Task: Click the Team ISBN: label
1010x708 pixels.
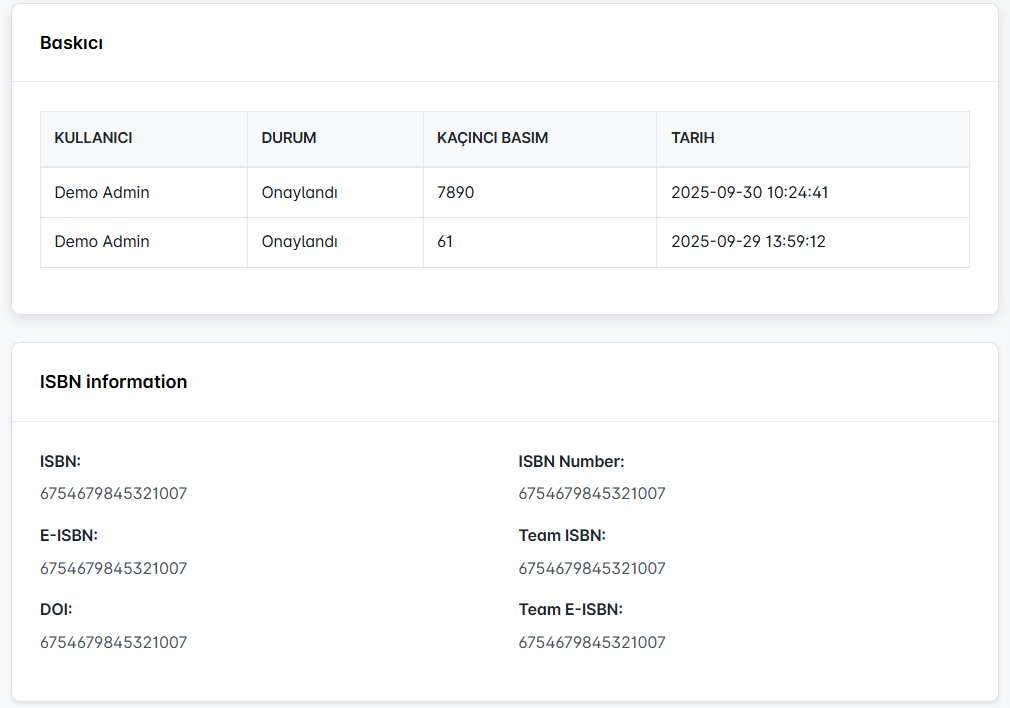Action: pos(562,535)
